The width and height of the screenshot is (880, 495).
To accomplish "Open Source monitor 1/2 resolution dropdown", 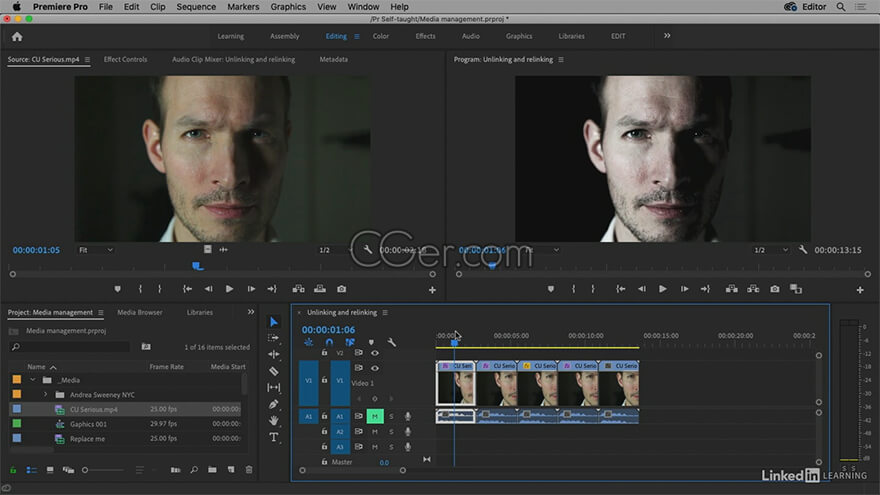I will 336,250.
